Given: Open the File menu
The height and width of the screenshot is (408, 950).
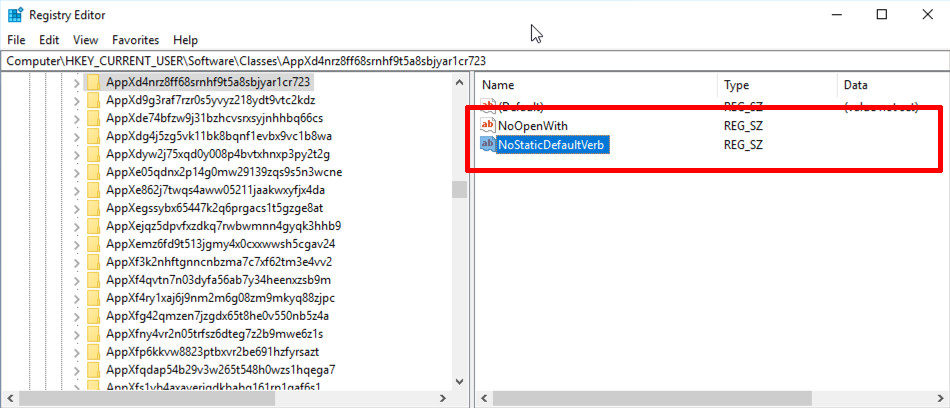Looking at the screenshot, I should pyautogui.click(x=16, y=40).
